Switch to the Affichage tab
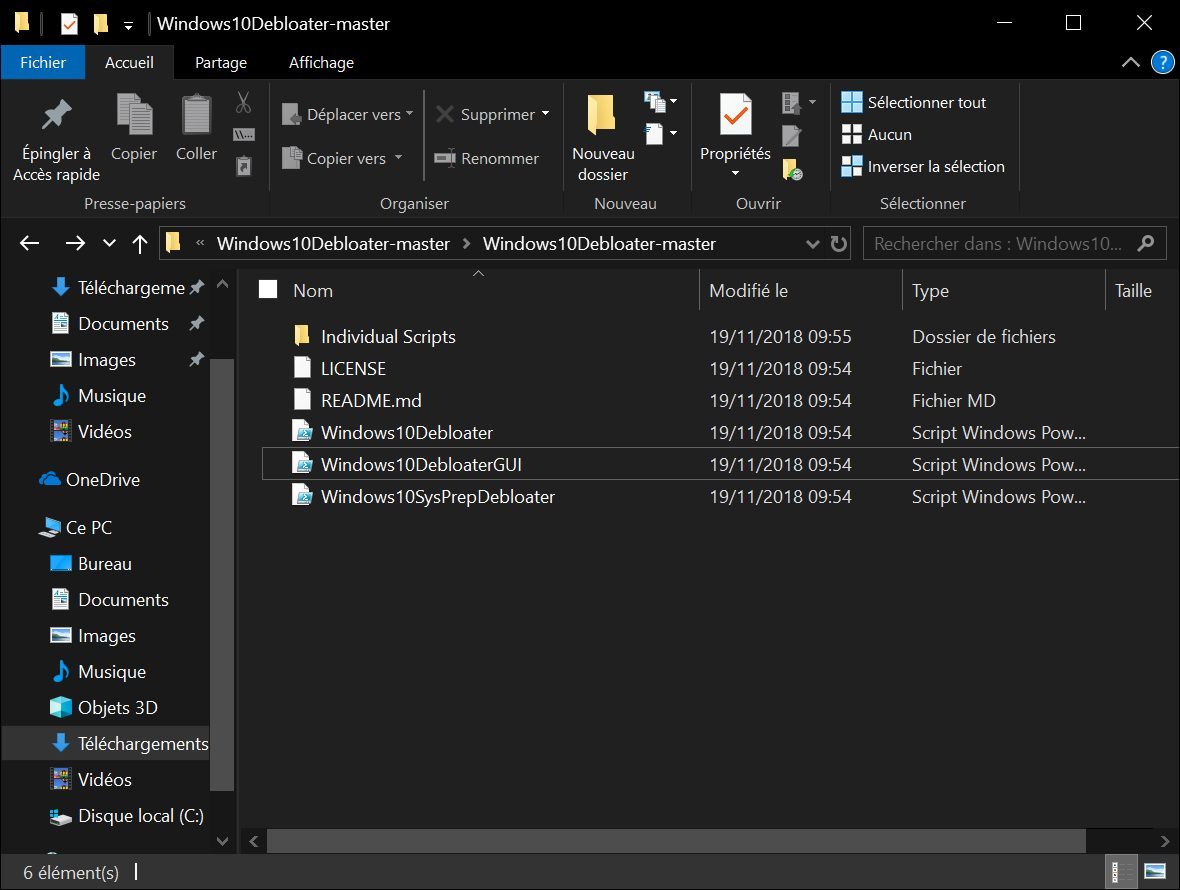This screenshot has height=890, width=1180. coord(321,62)
